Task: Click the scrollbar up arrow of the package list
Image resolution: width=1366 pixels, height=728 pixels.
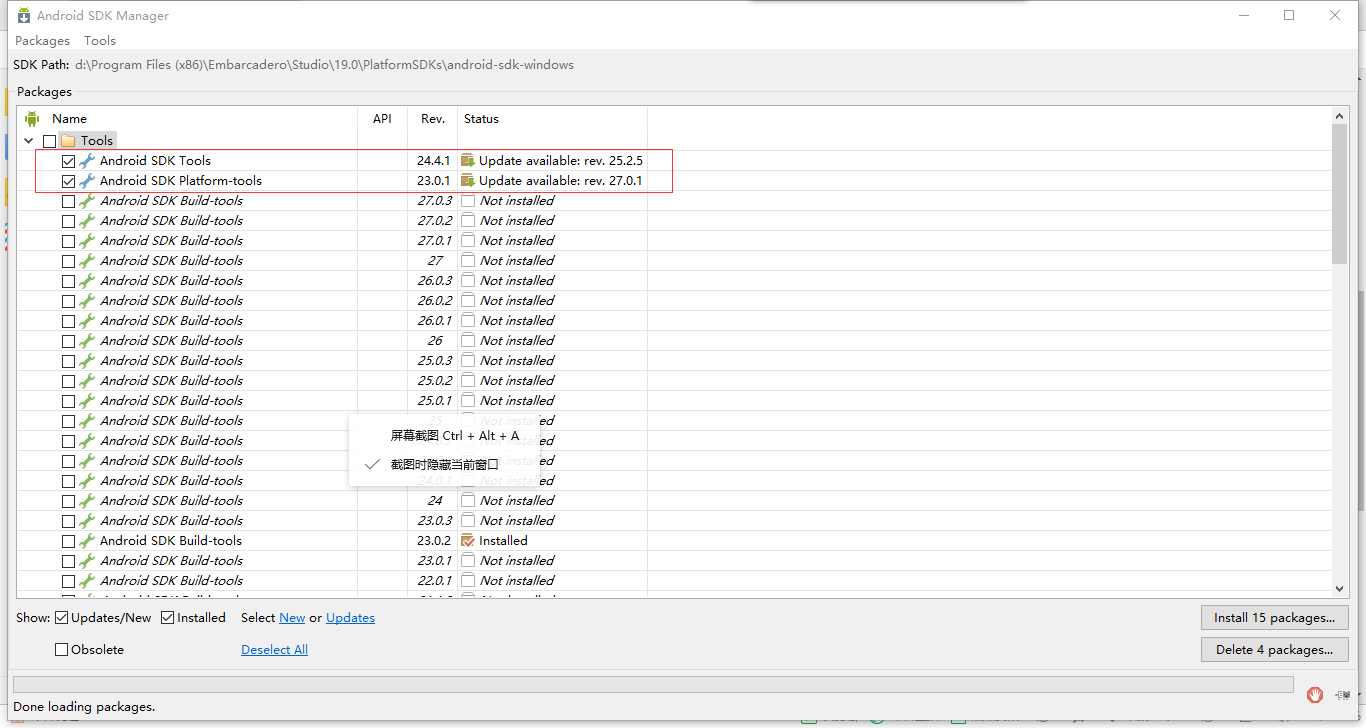Action: click(x=1340, y=117)
